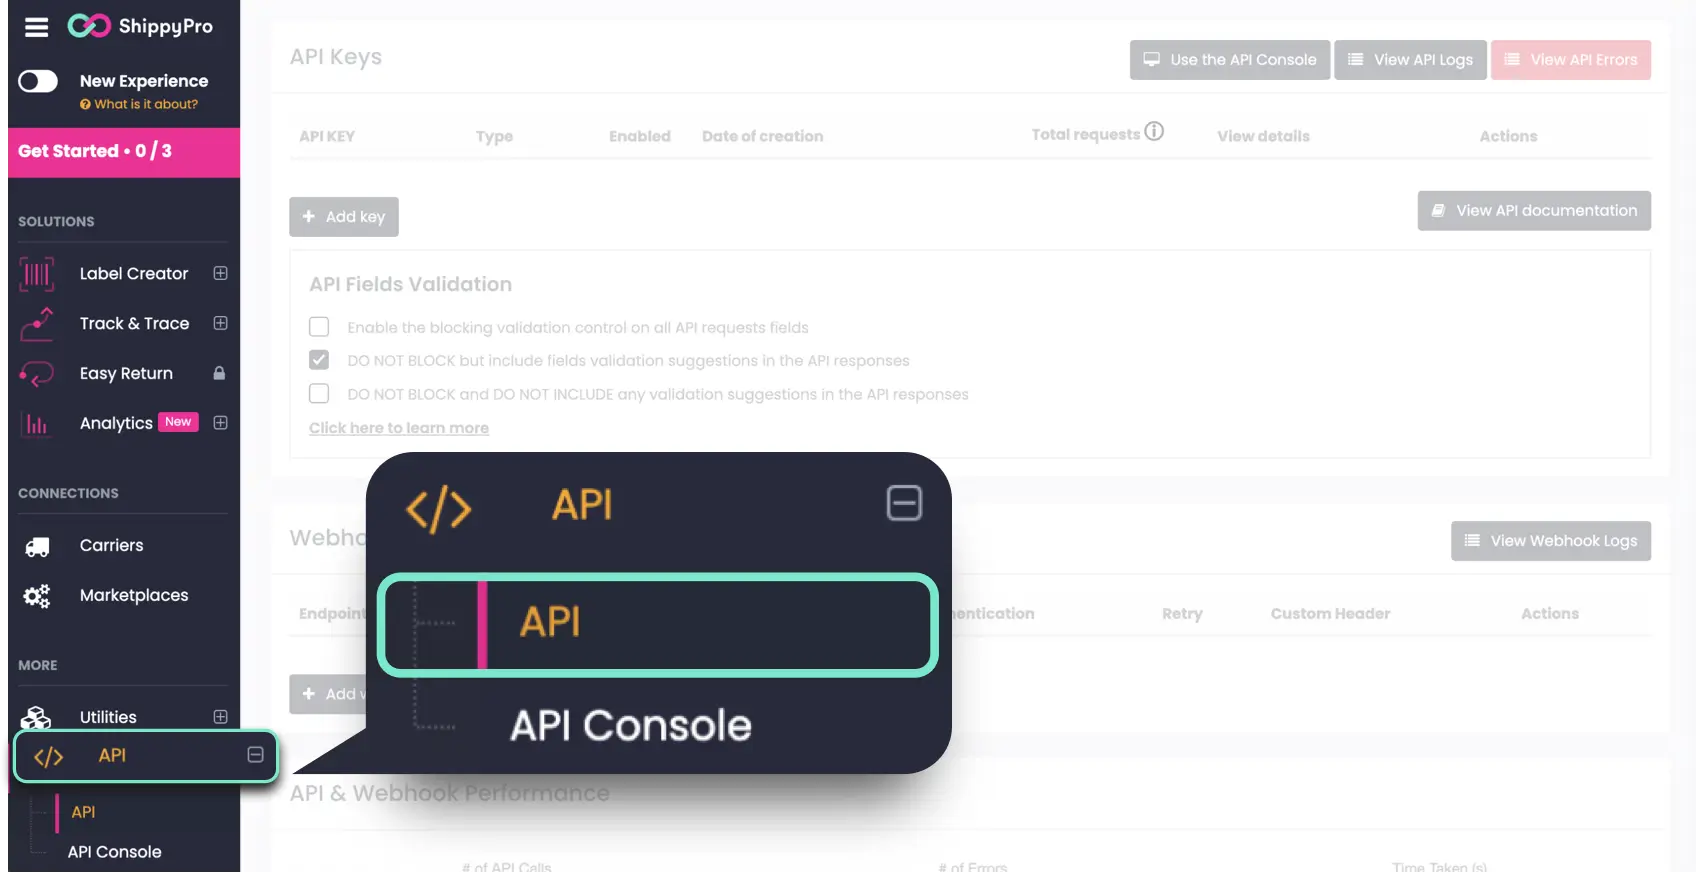
Task: Click the Add key button
Action: tap(344, 217)
